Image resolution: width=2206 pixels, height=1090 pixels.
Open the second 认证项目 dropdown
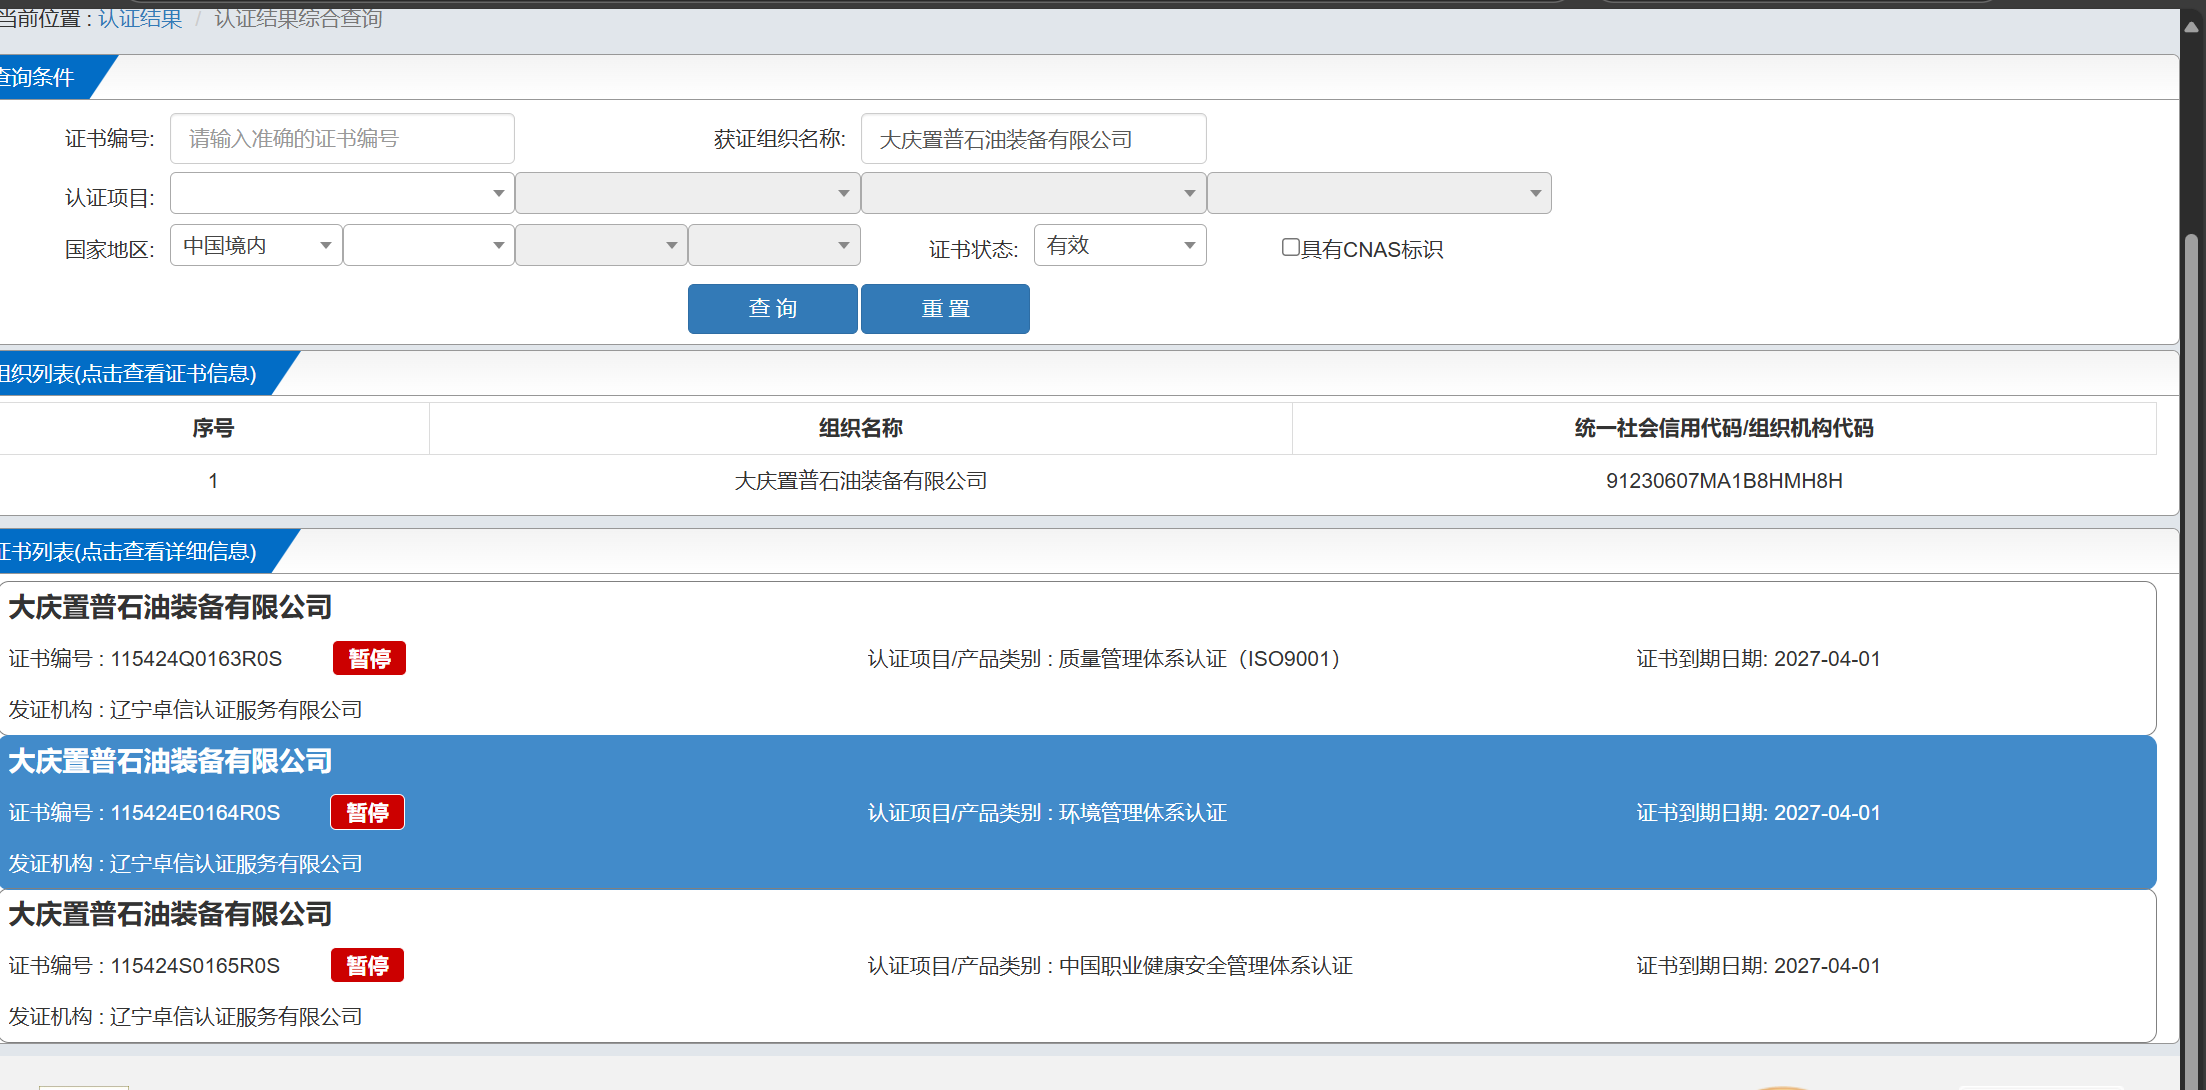(x=688, y=193)
